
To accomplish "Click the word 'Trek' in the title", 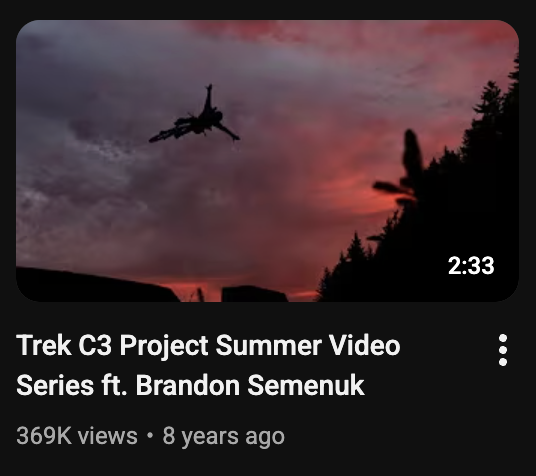I will [44, 345].
